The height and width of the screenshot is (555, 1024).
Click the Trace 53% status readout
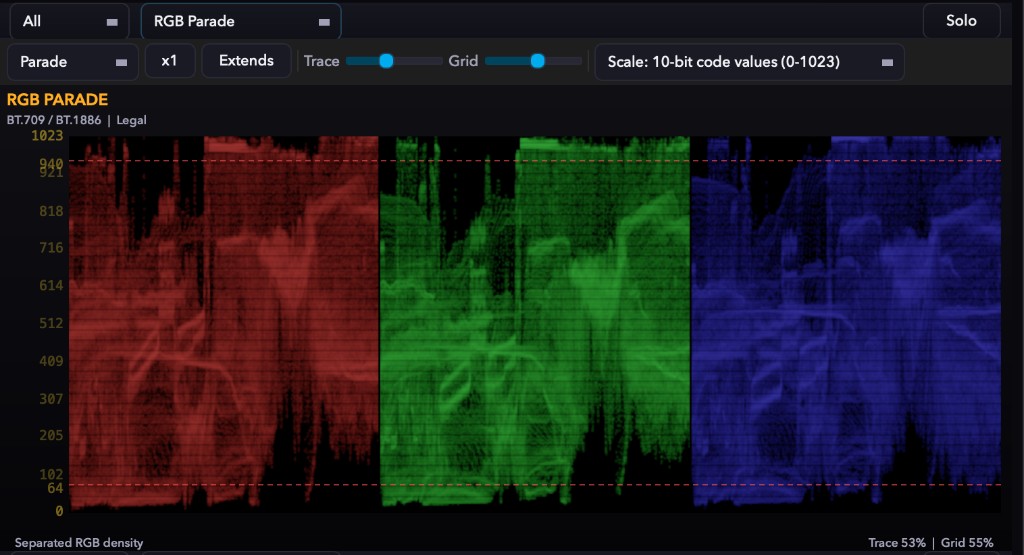(897, 543)
